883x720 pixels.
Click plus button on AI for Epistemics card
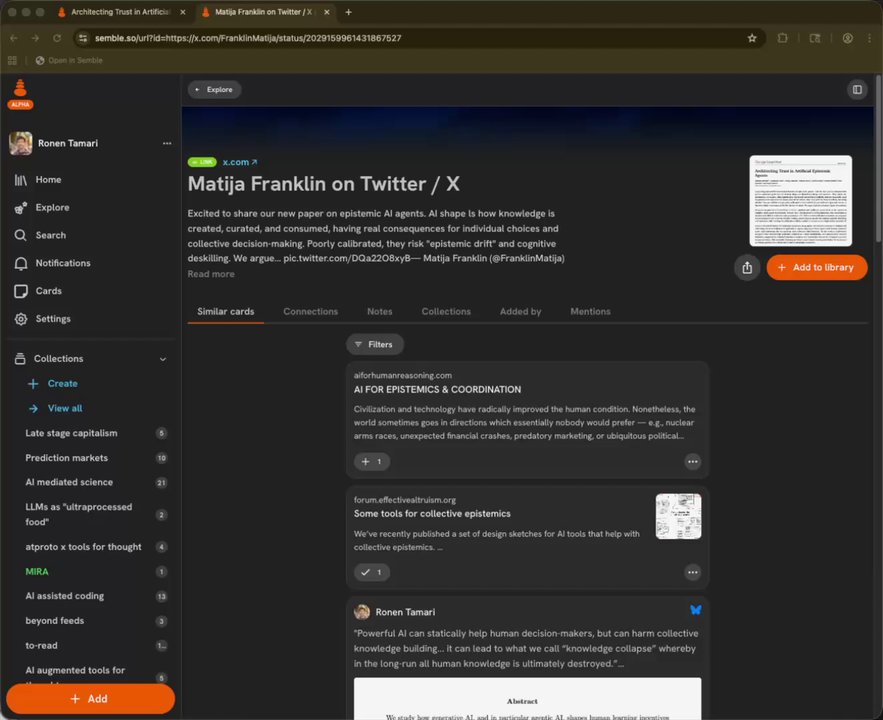click(372, 462)
